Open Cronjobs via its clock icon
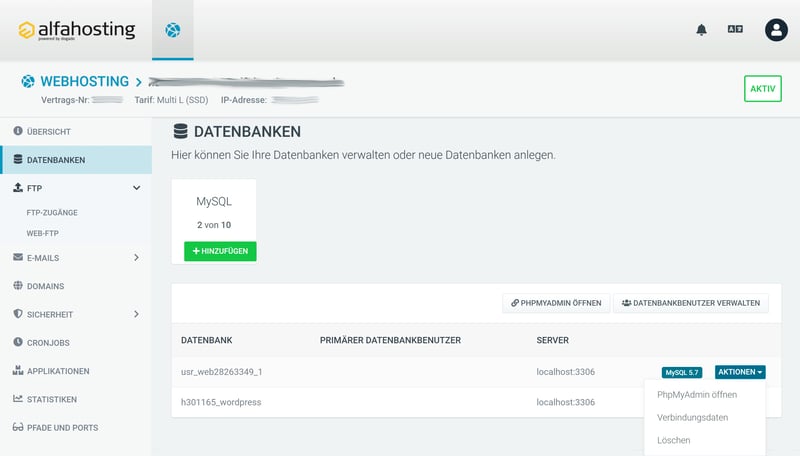 tap(18, 343)
